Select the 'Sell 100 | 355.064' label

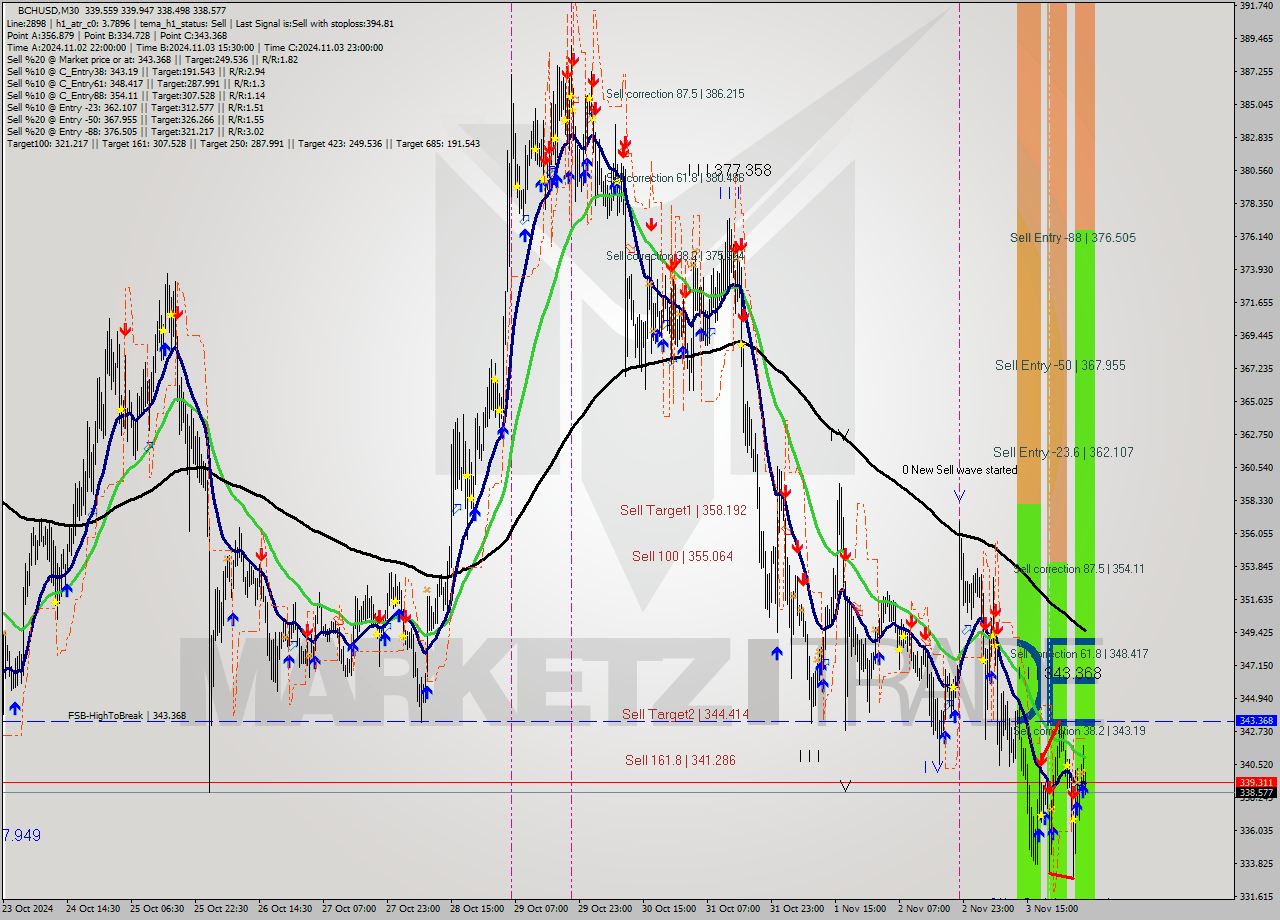(x=682, y=556)
